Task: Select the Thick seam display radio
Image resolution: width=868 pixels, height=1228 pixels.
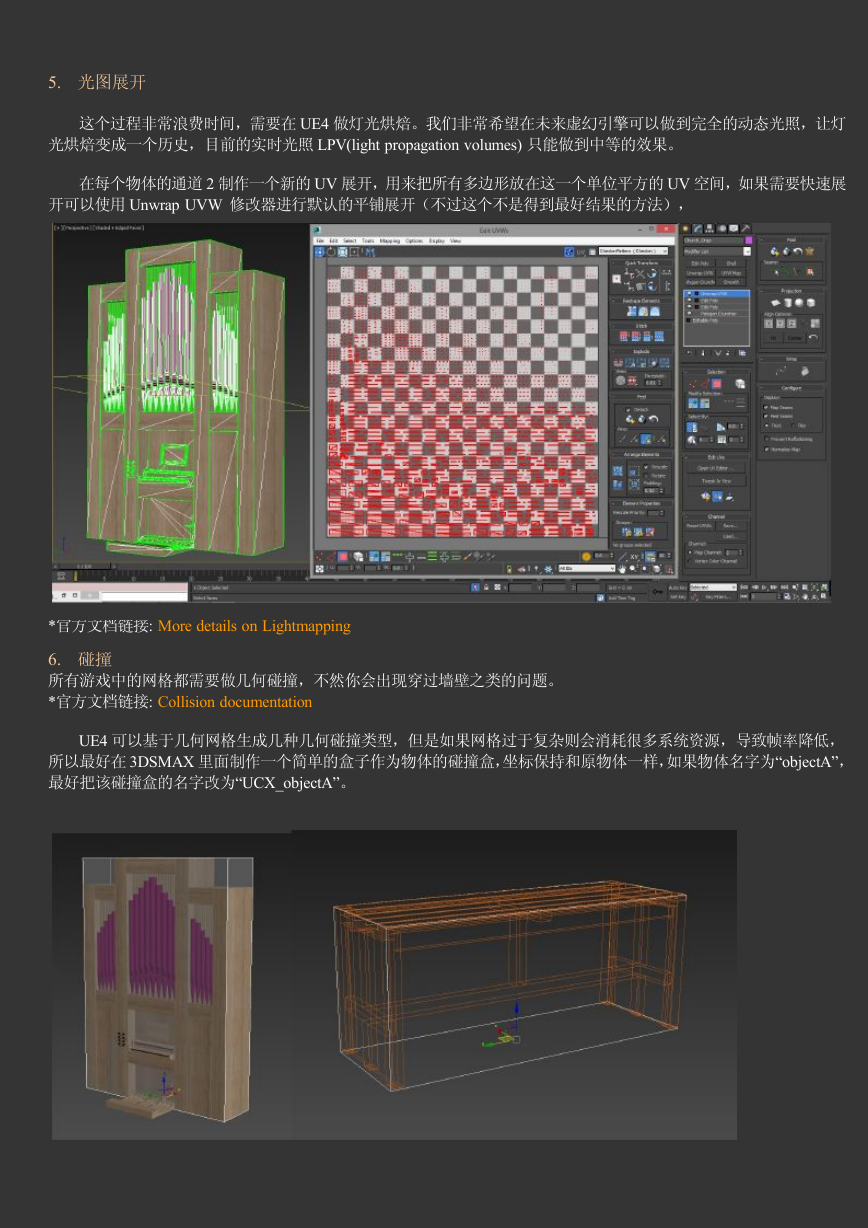Action: click(x=768, y=425)
